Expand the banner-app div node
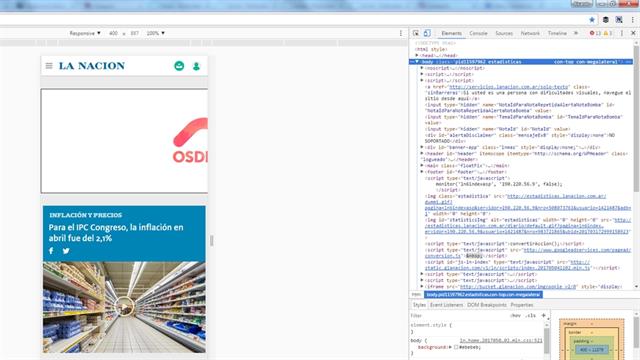This screenshot has height=360, width=640. (422, 147)
